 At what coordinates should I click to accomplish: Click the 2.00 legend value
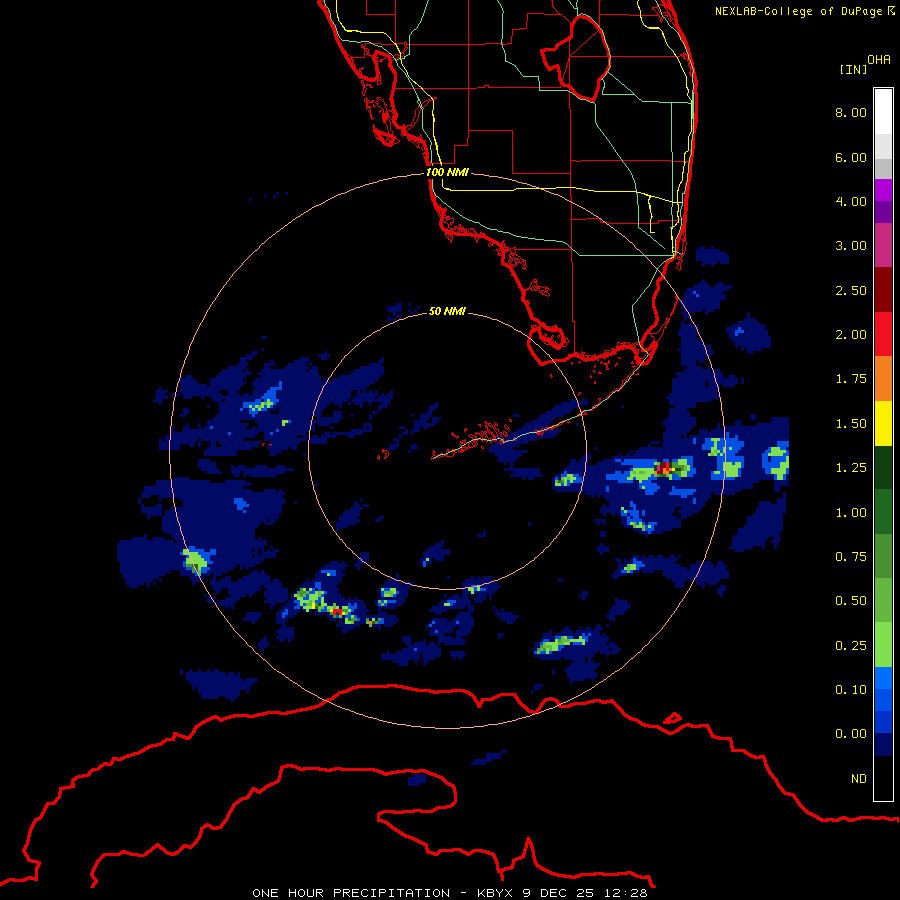[x=851, y=335]
